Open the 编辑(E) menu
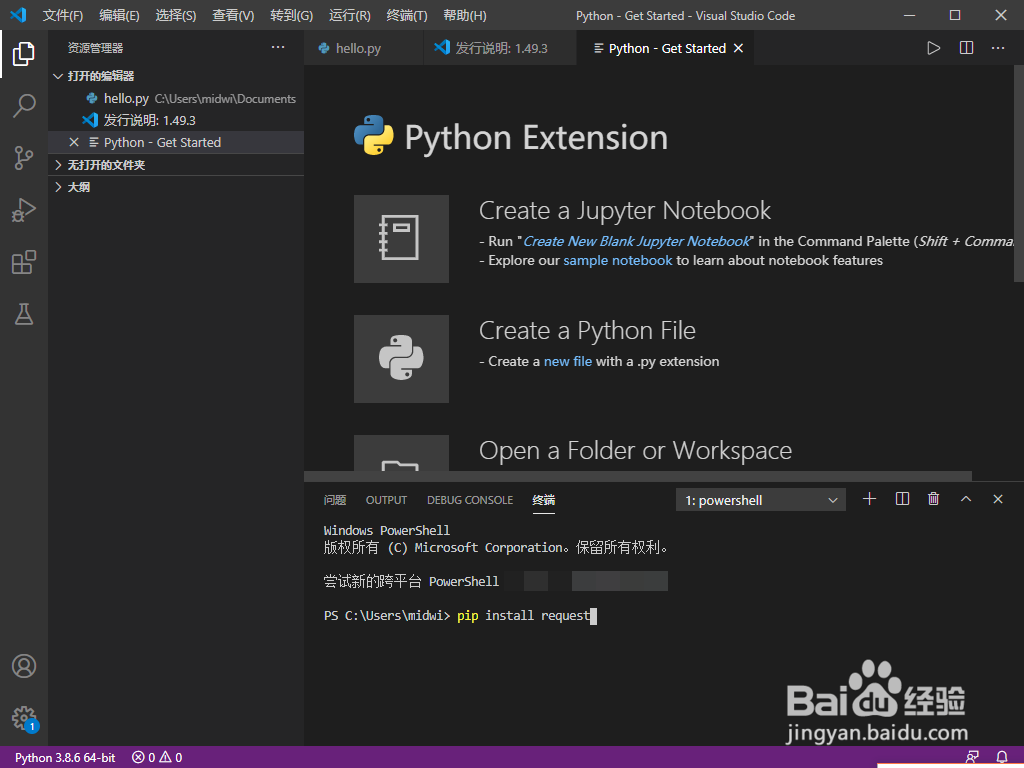This screenshot has width=1024, height=768. point(119,15)
